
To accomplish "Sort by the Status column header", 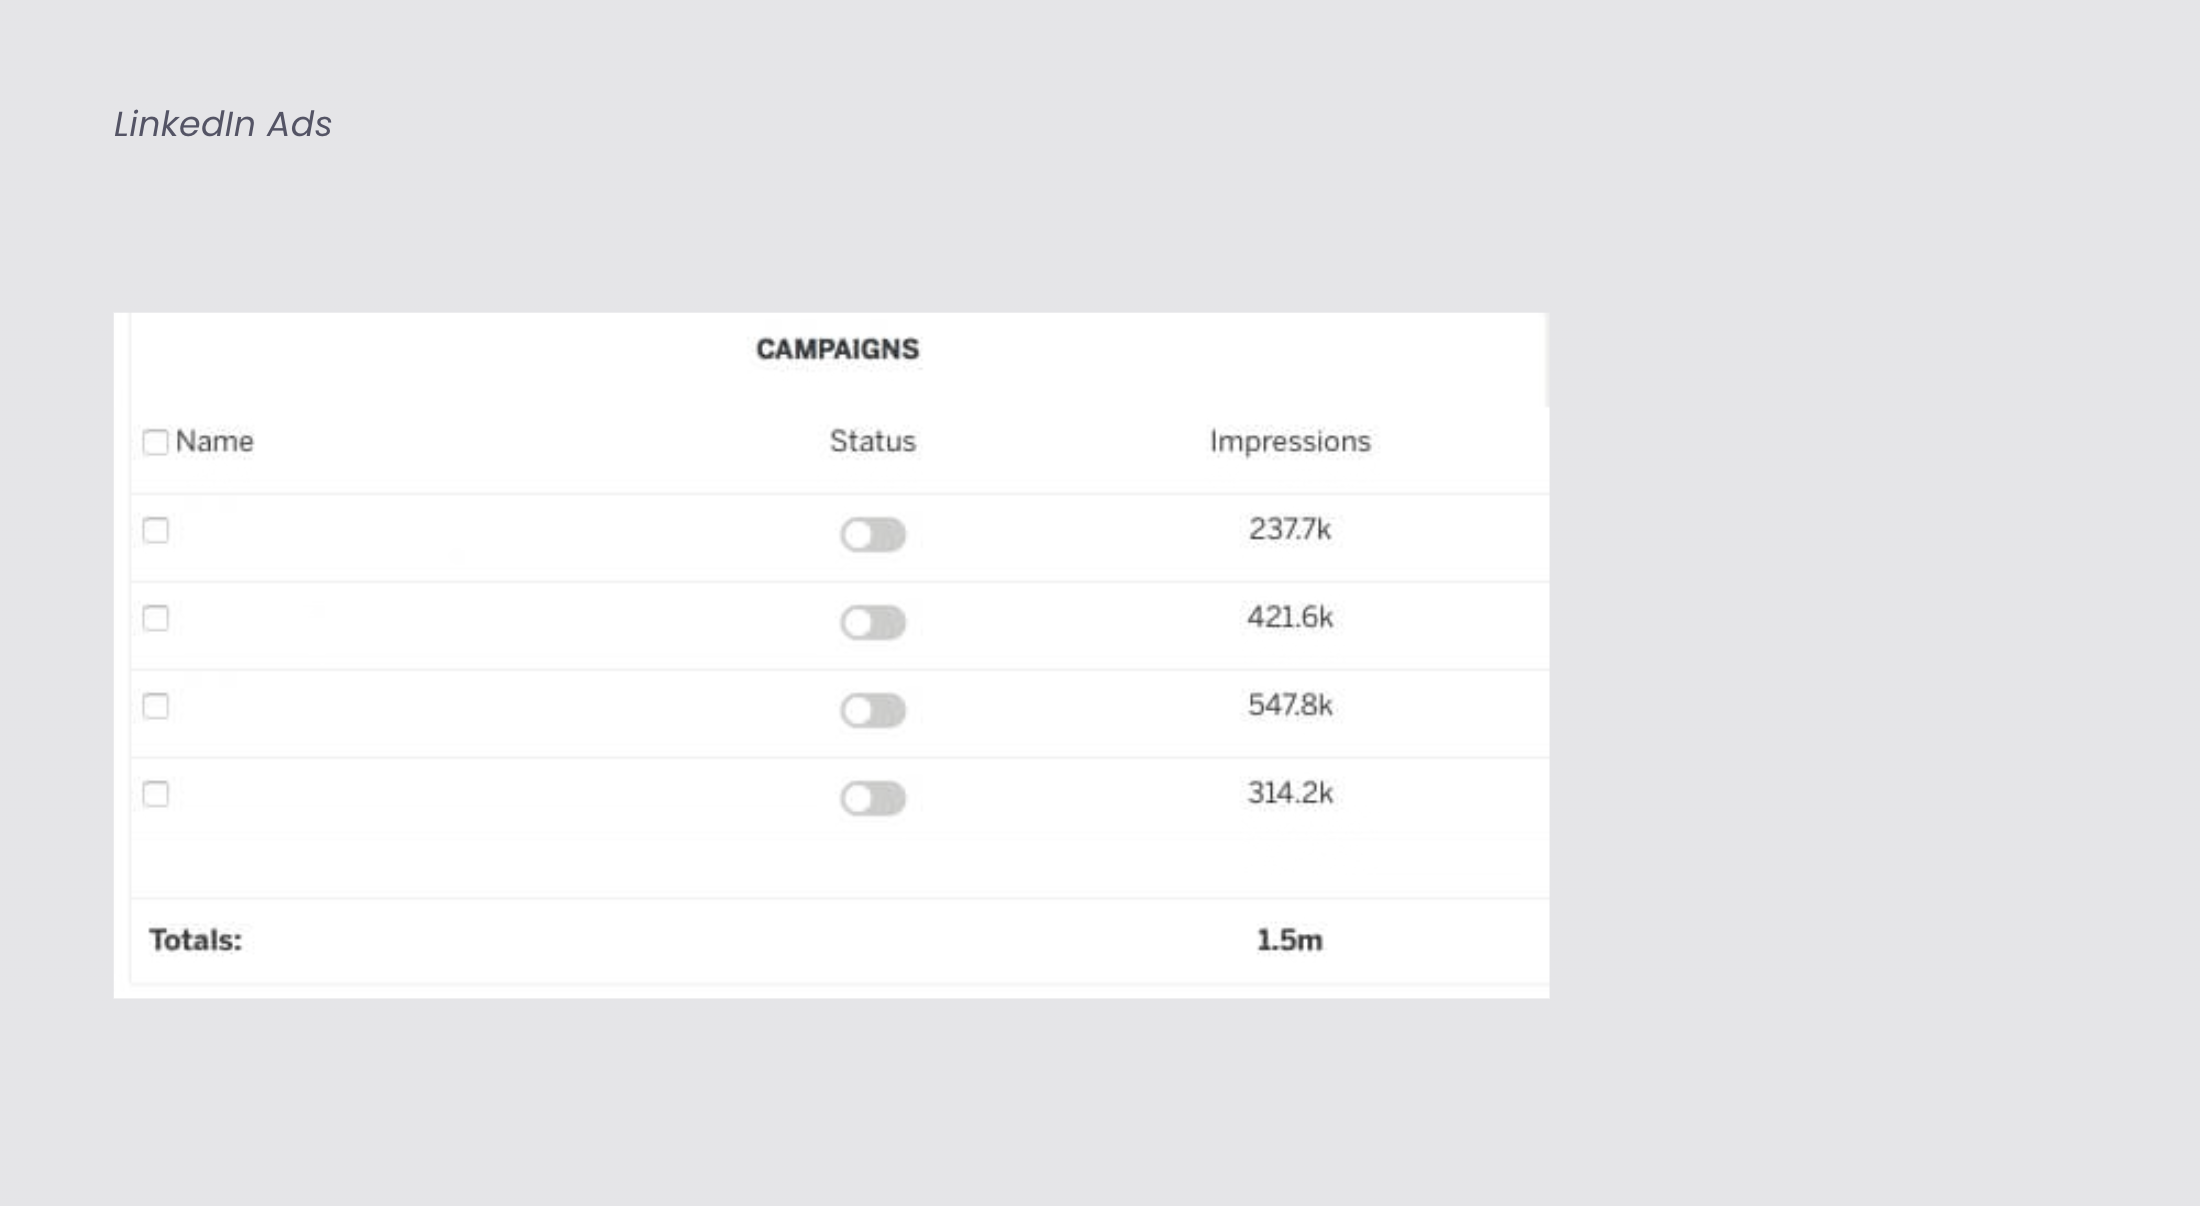I will pyautogui.click(x=872, y=441).
